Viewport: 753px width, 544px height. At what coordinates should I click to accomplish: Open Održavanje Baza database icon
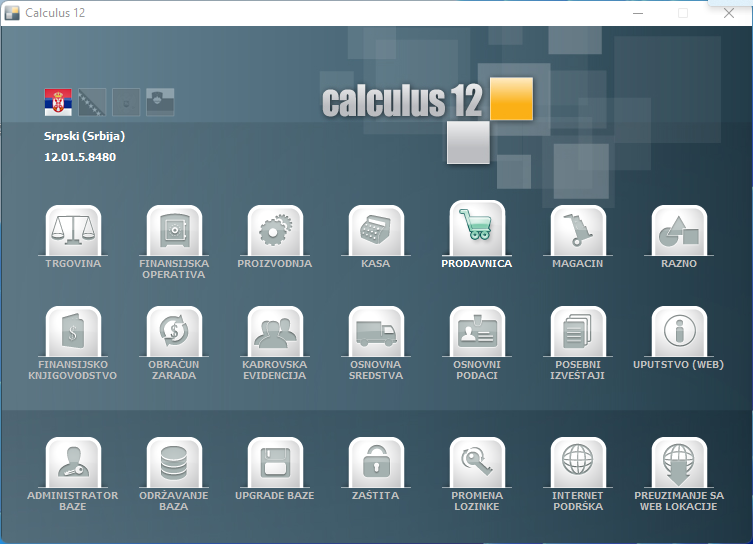coord(174,462)
